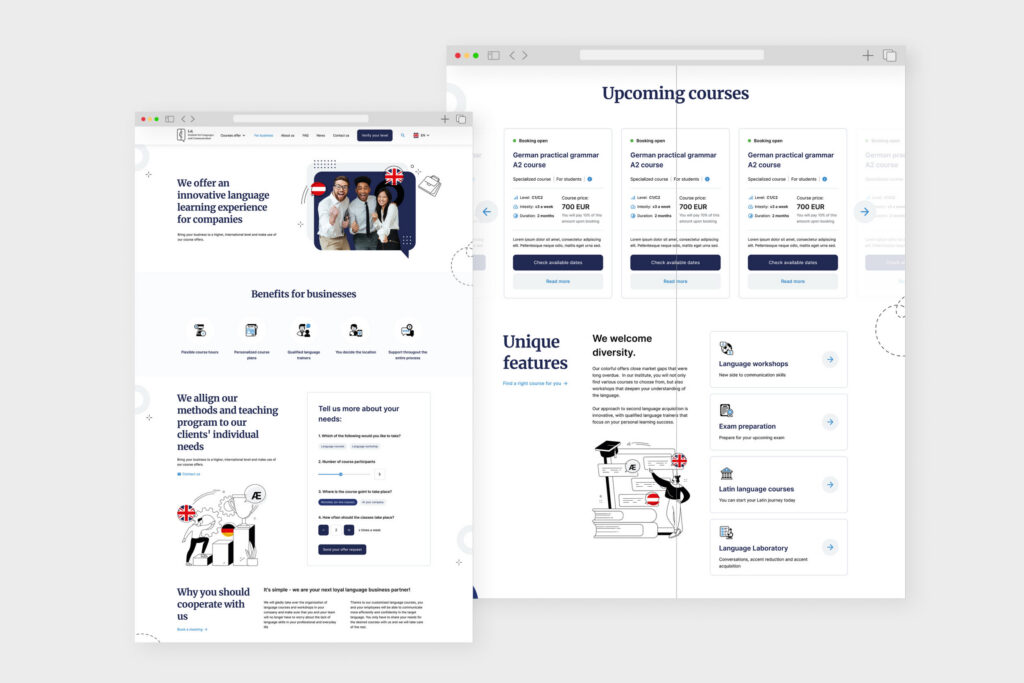Increase class frequency with the plus button

[349, 530]
